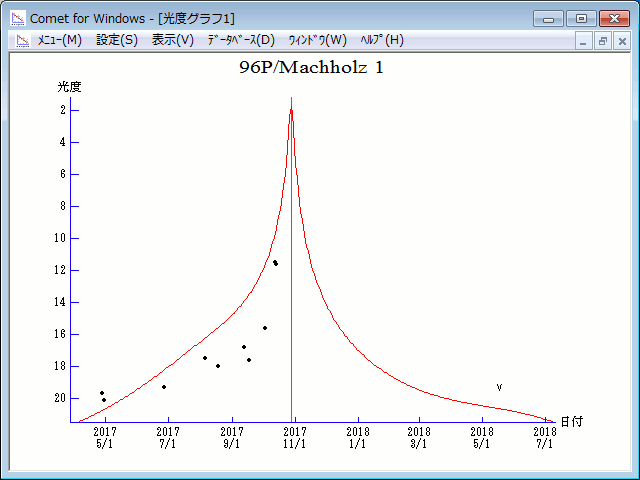Open the データベース(D) database menu
This screenshot has height=480, width=640.
(x=240, y=40)
